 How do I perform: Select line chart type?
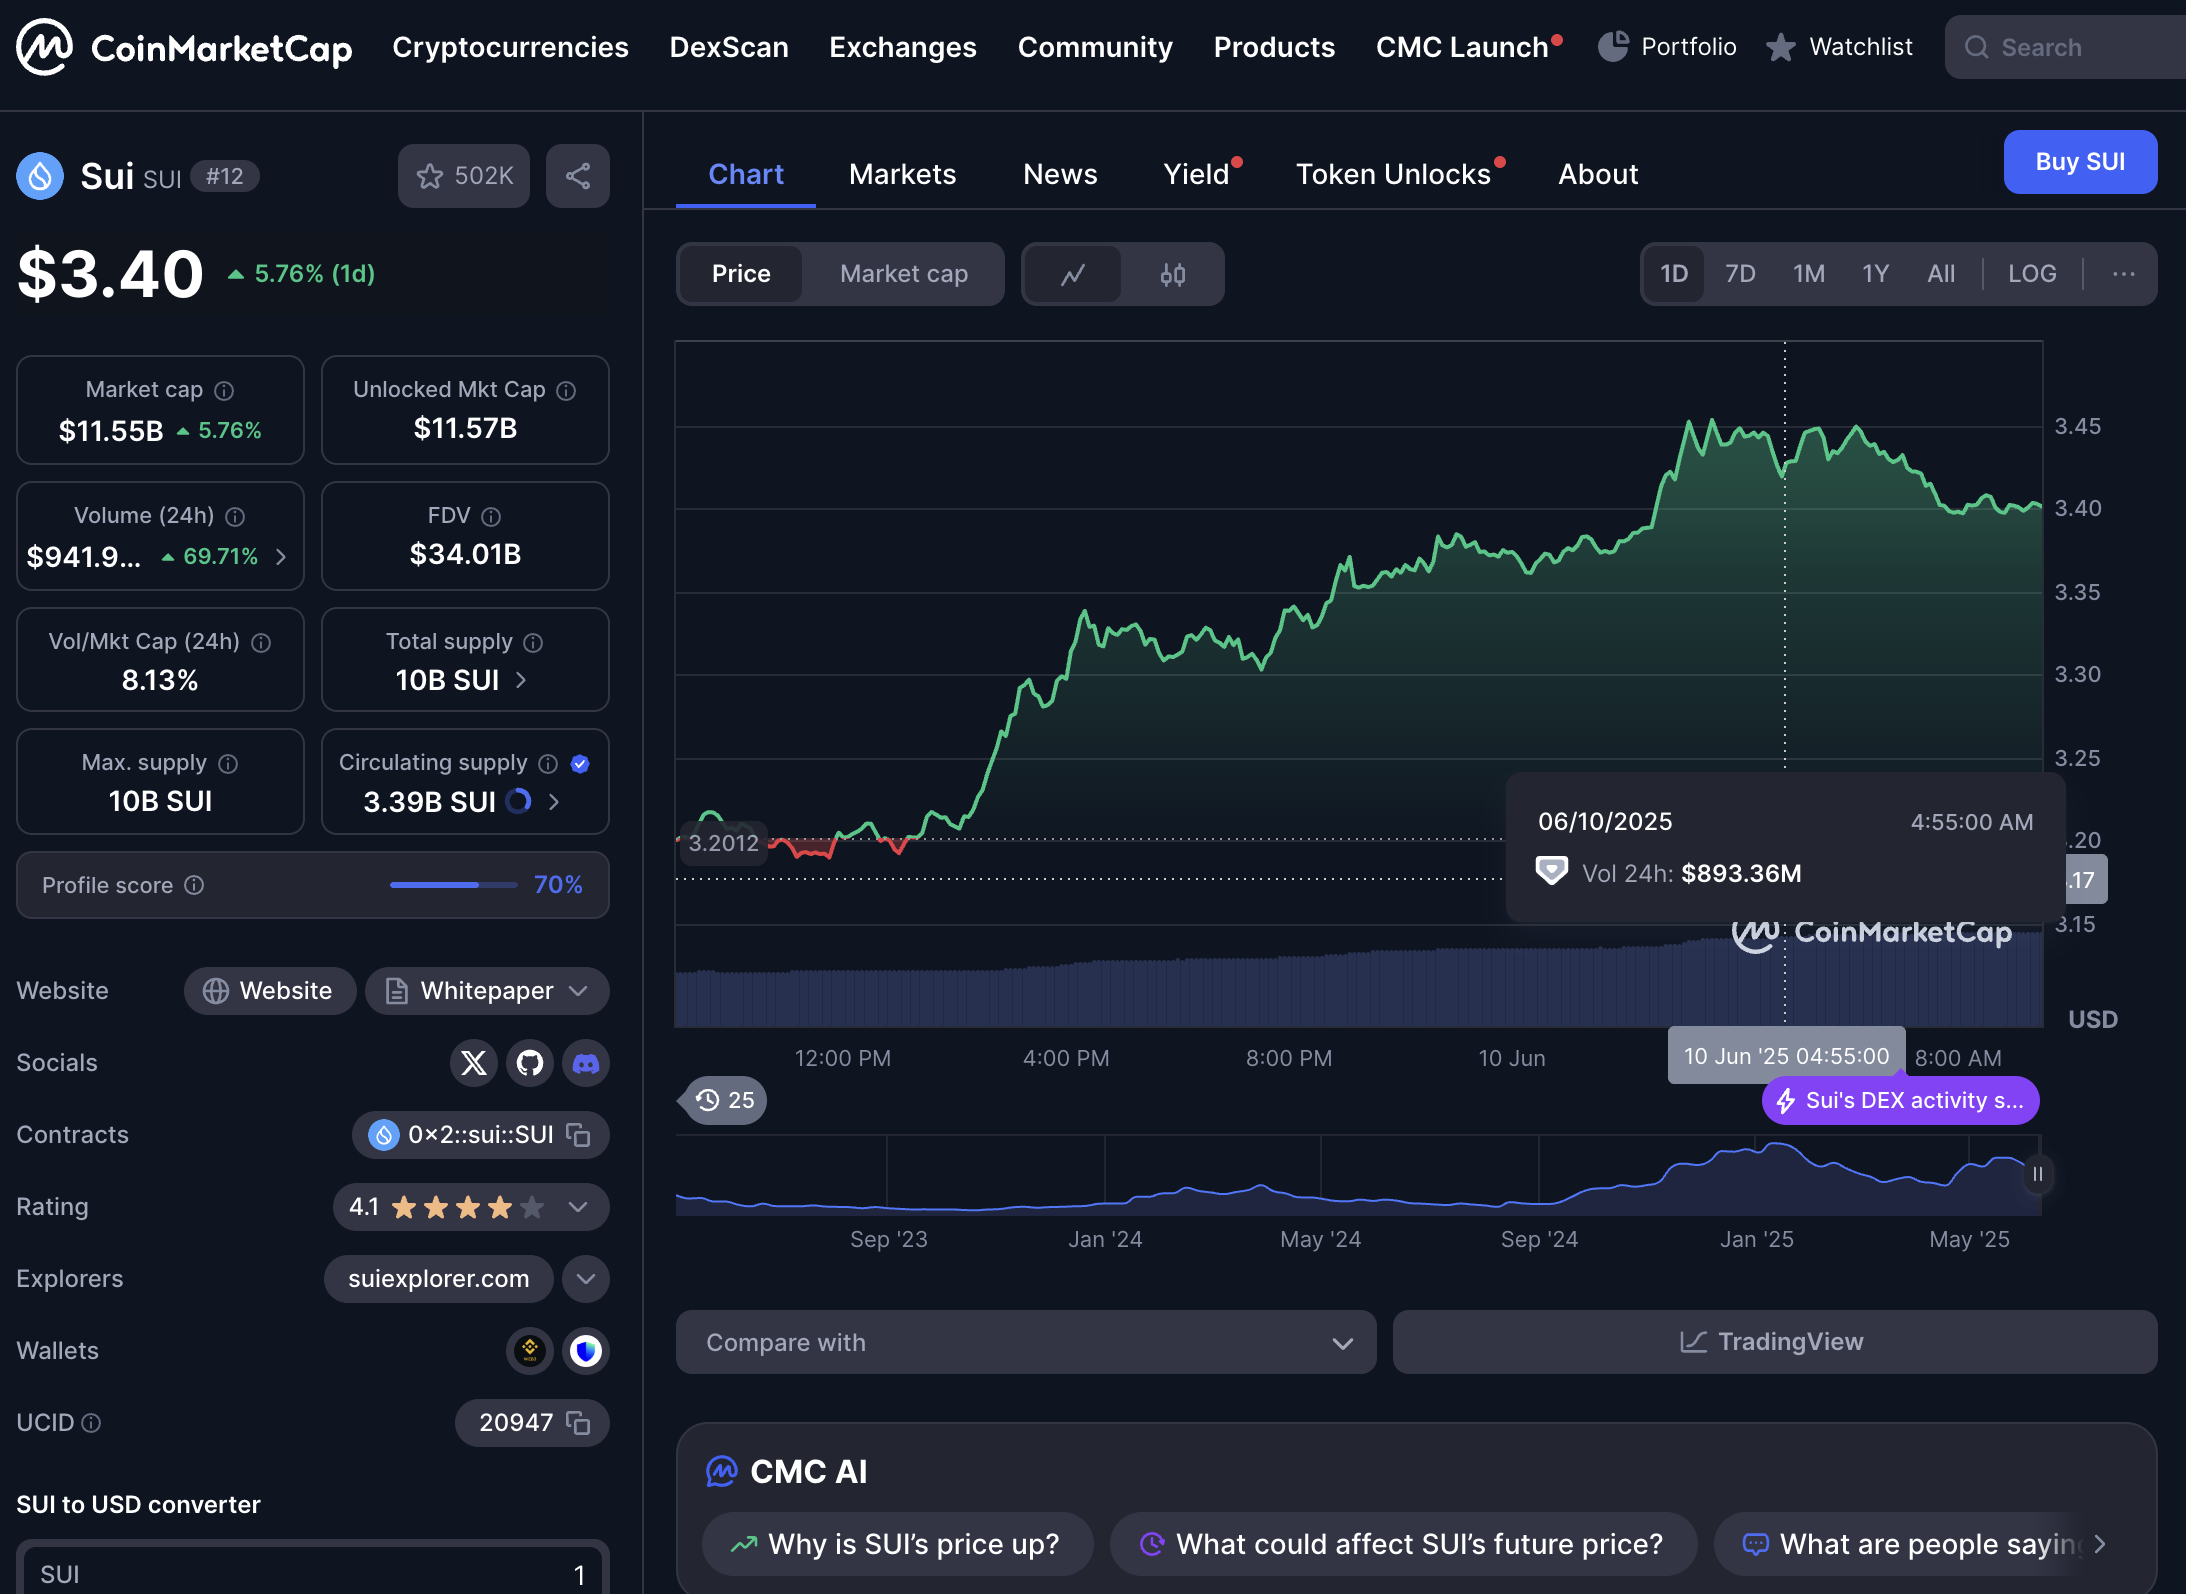[1073, 274]
